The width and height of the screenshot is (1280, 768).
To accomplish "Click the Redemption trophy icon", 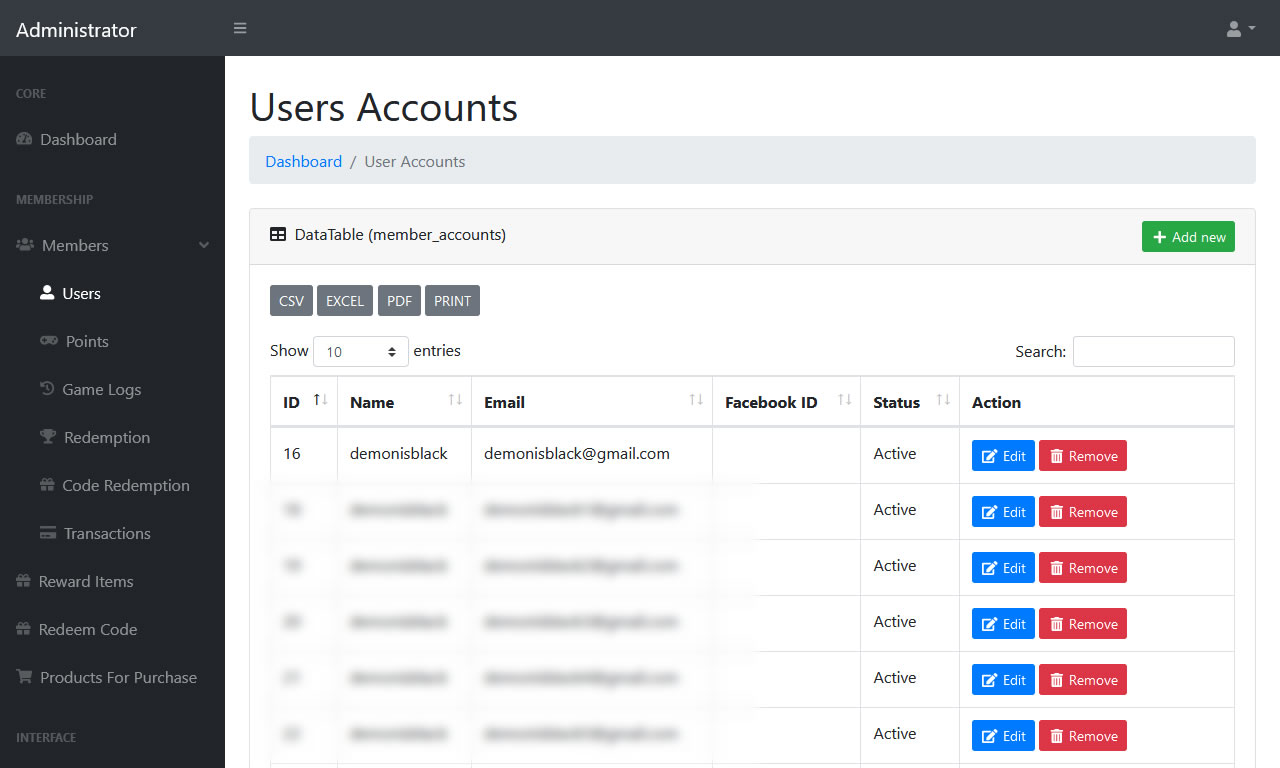I will [x=47, y=437].
